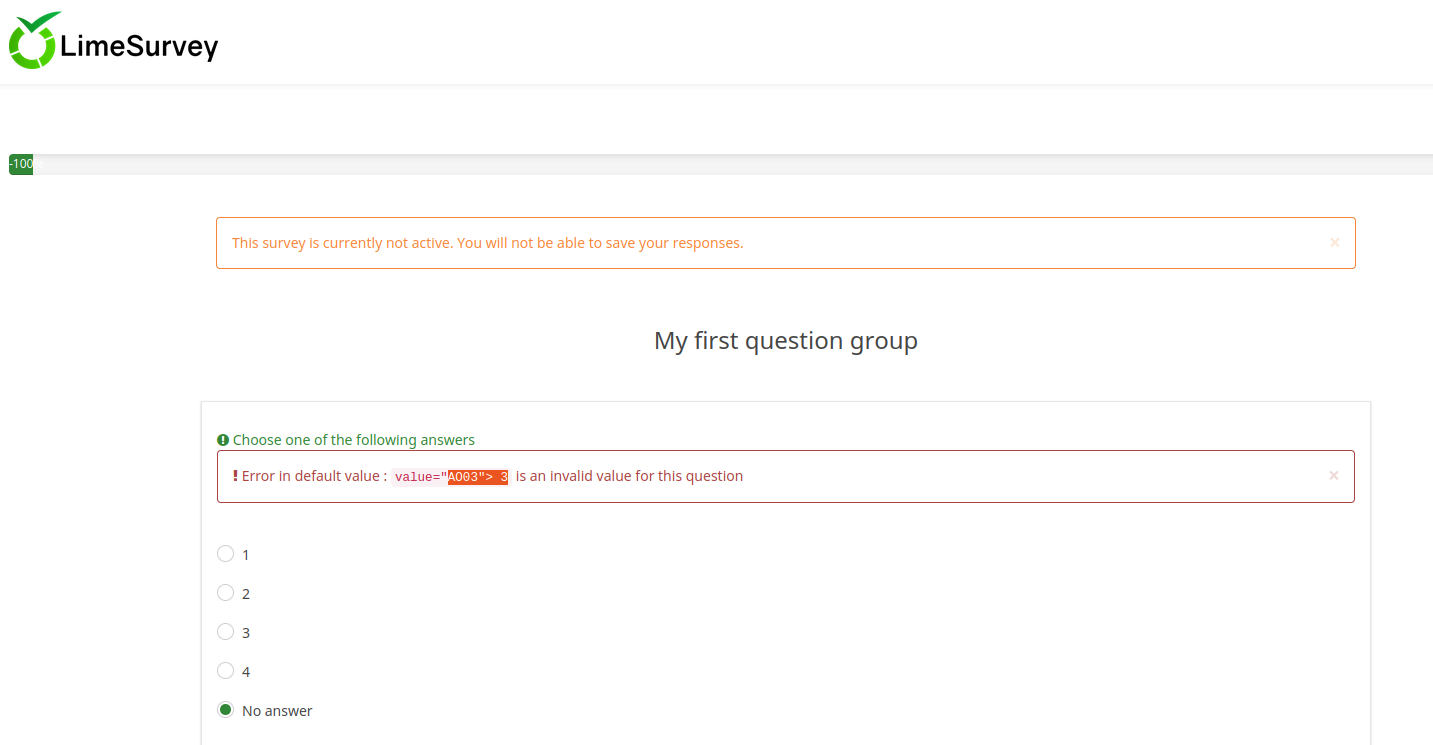Image resolution: width=1433 pixels, height=745 pixels.
Task: Select answer 4 radio button
Action: (x=226, y=671)
